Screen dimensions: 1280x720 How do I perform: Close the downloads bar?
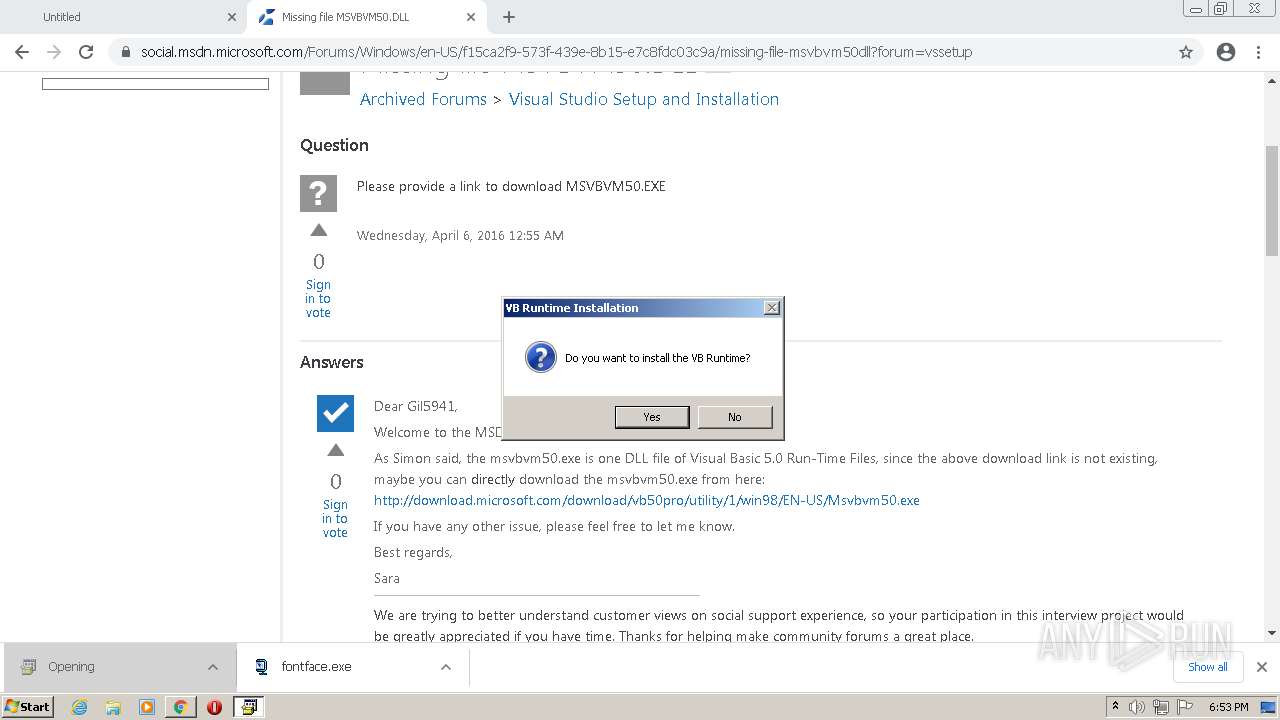[1261, 667]
